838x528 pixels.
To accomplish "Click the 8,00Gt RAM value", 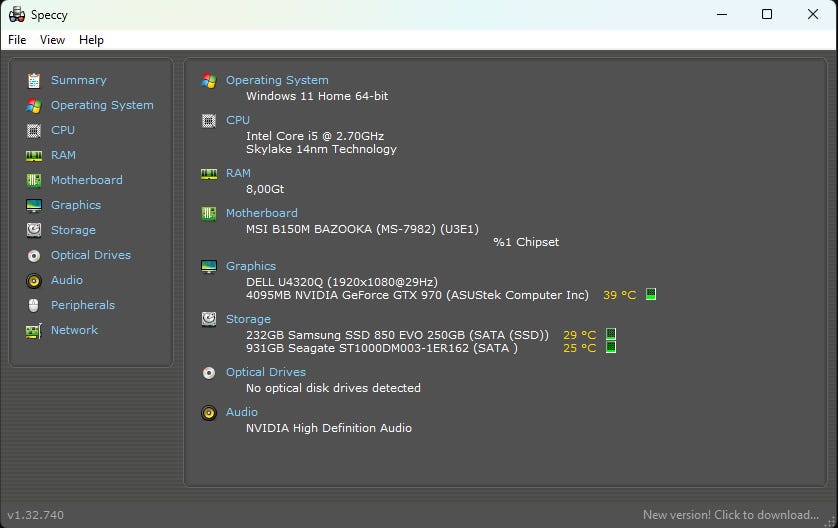I will [265, 189].
